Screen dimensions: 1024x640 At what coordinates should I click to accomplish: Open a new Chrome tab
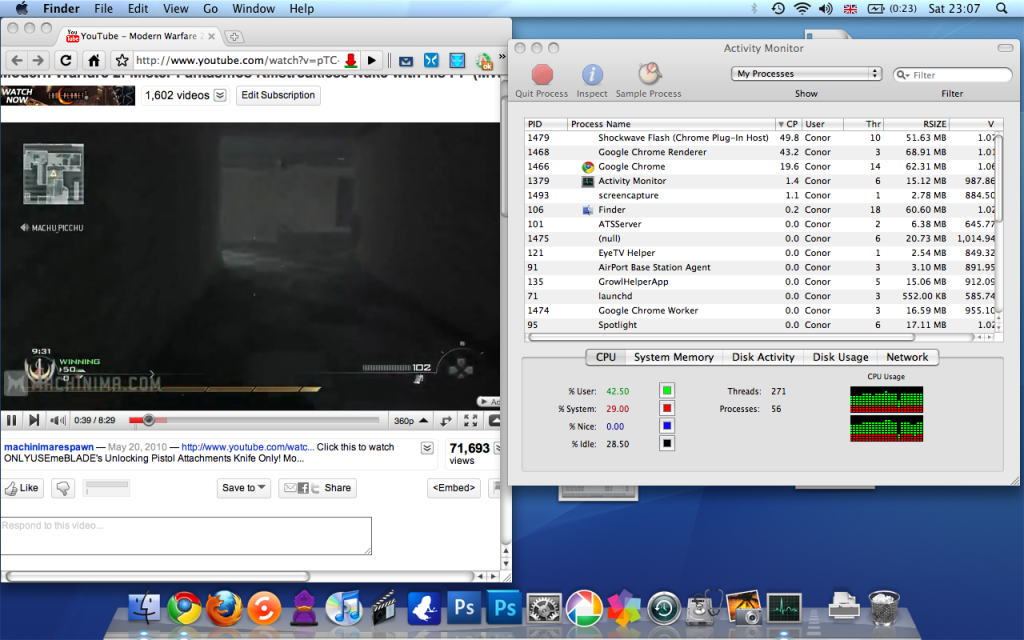234,37
